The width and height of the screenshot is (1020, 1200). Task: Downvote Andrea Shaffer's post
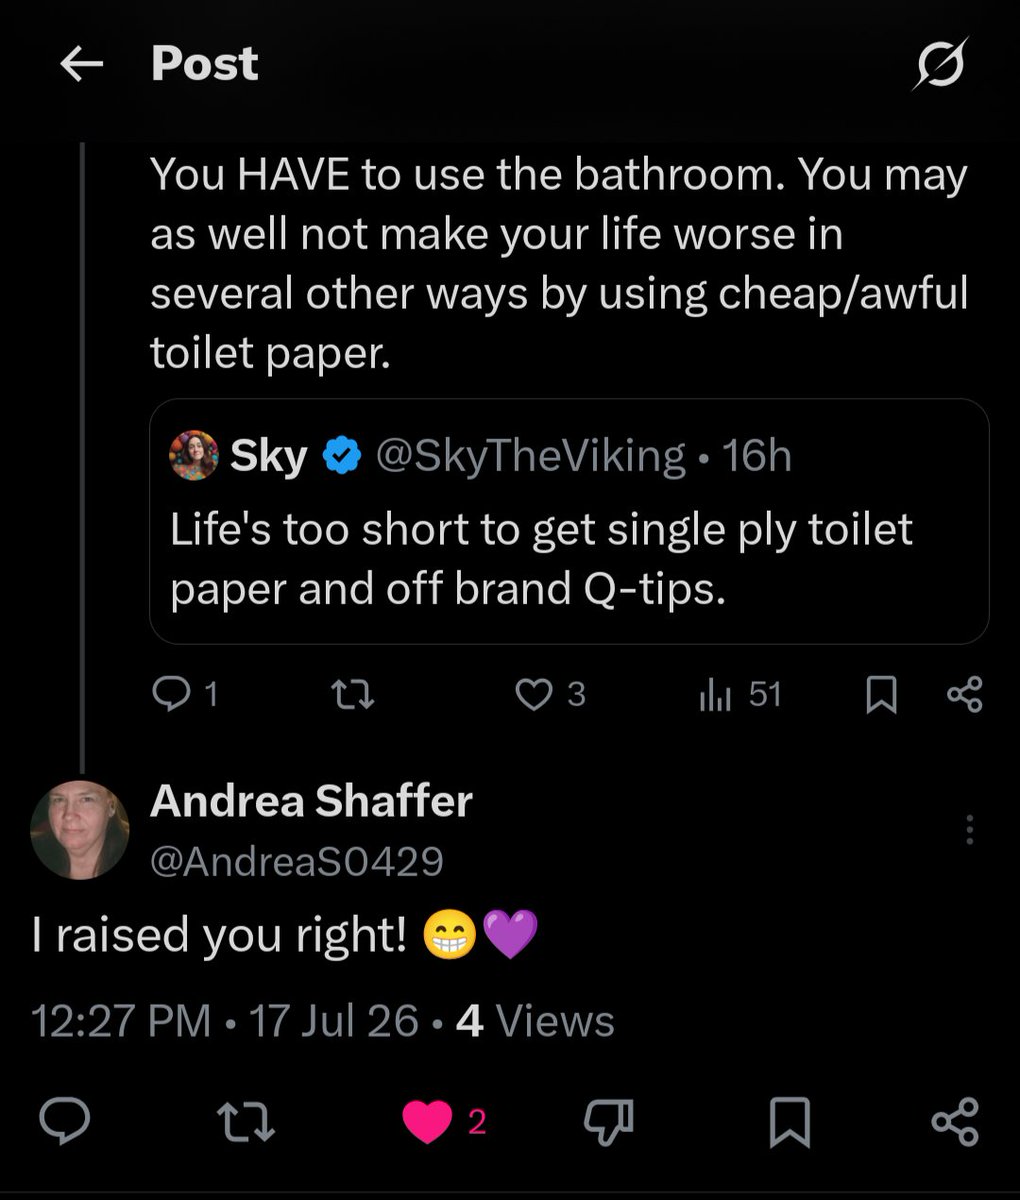point(608,1121)
